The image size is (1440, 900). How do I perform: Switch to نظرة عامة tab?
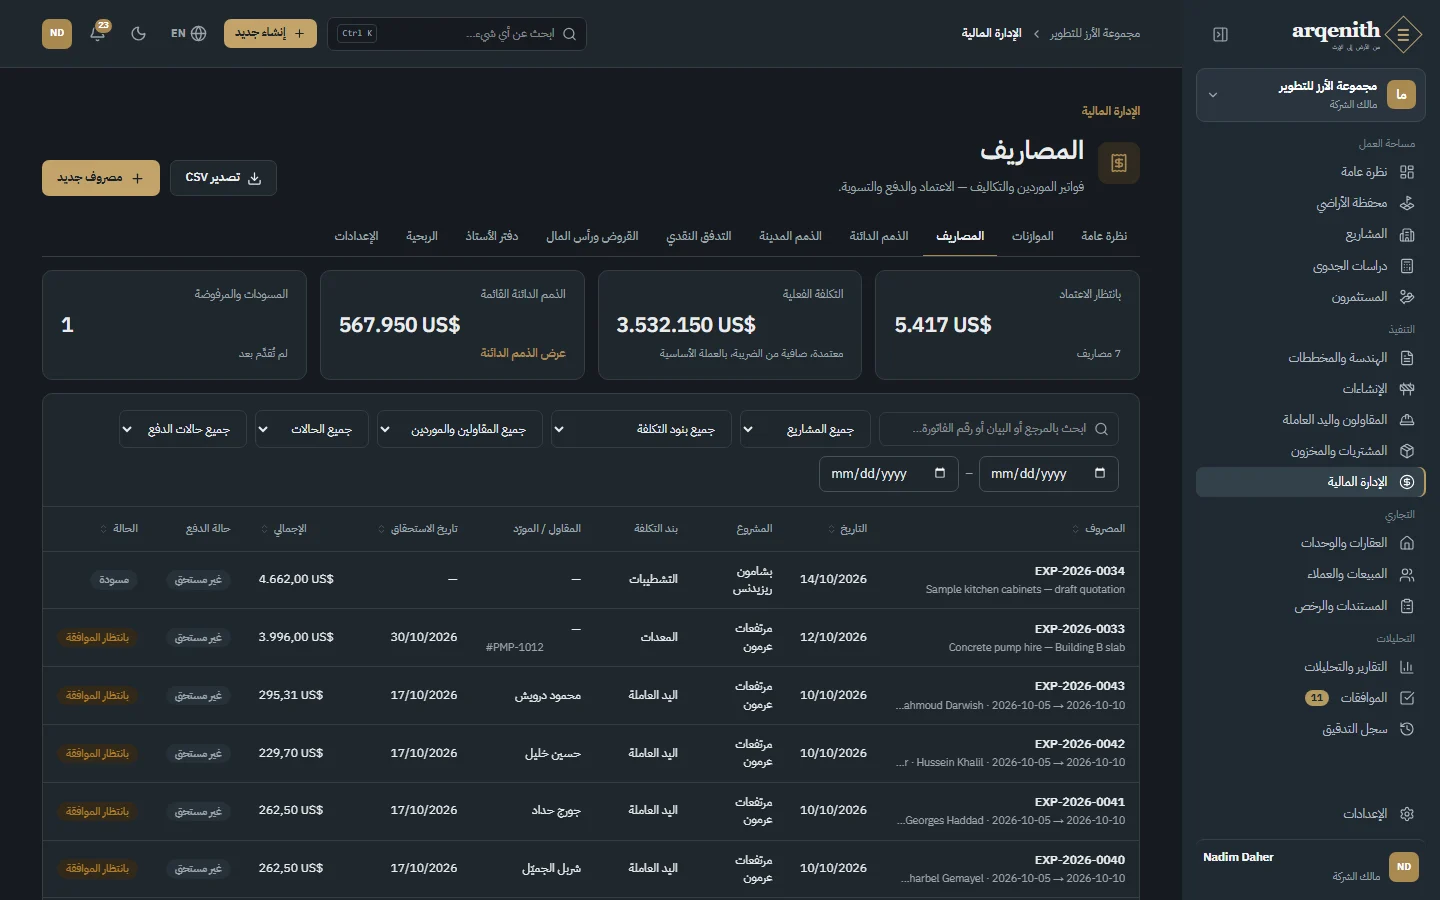pos(1104,236)
